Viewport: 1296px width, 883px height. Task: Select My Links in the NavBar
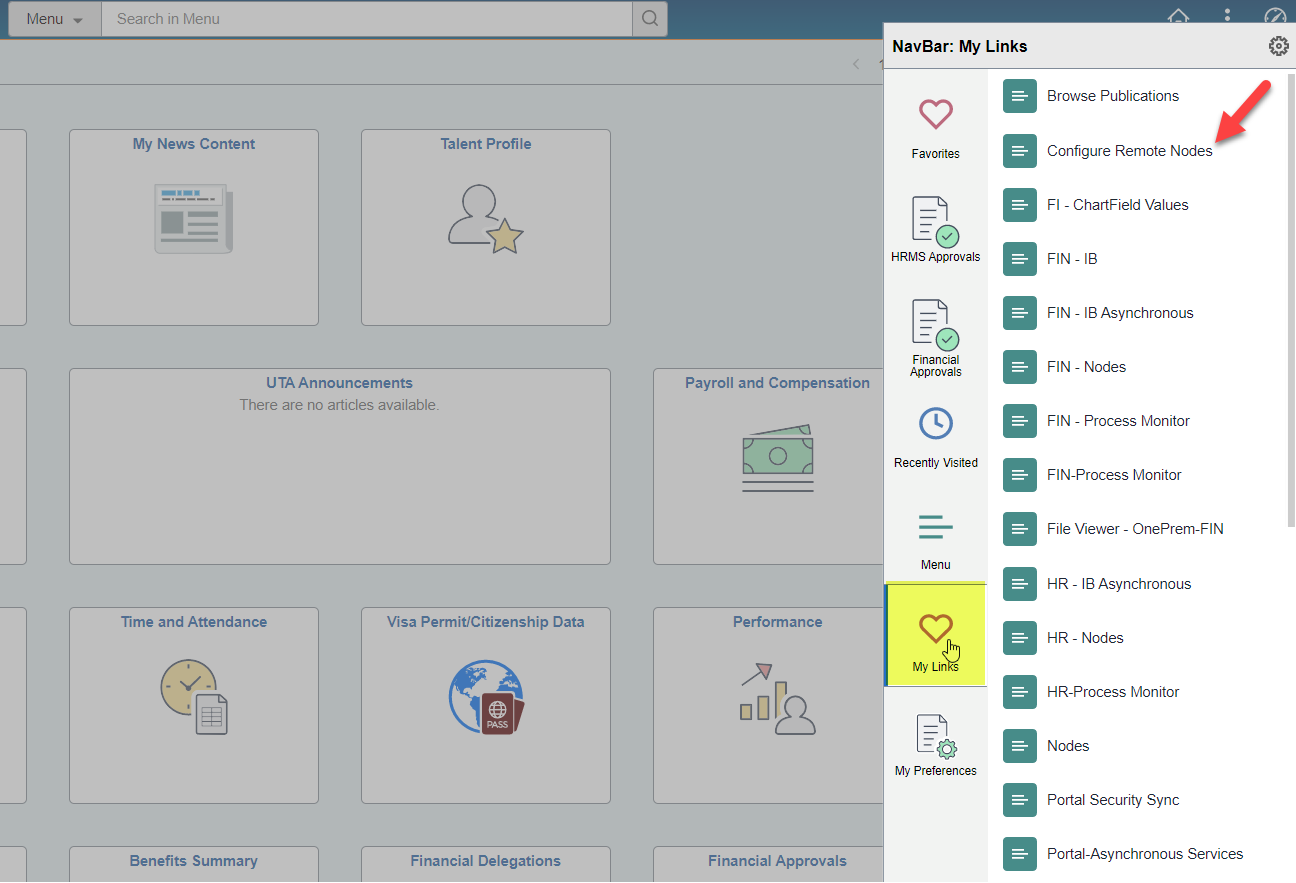click(935, 632)
